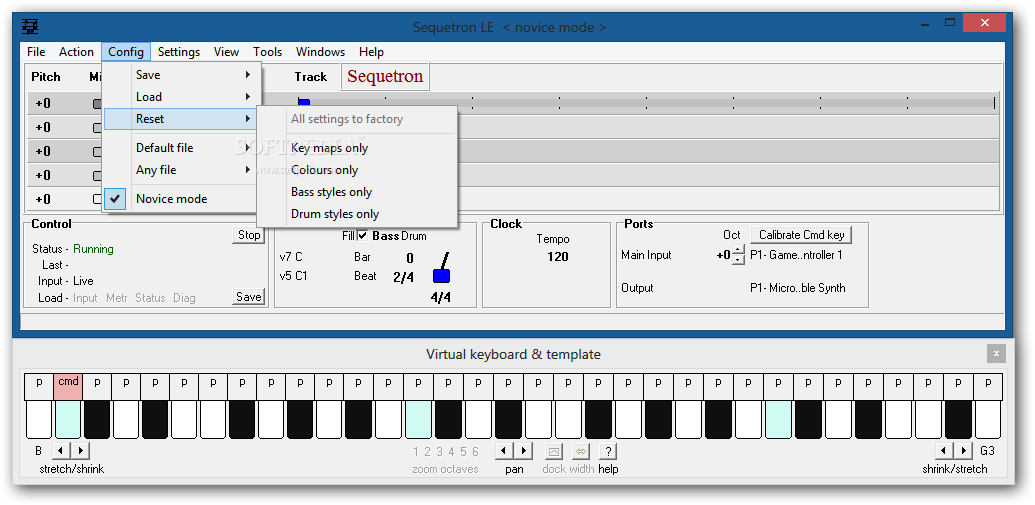Click right arrow above stretch/shrink label
Image resolution: width=1035 pixels, height=505 pixels.
pos(80,451)
